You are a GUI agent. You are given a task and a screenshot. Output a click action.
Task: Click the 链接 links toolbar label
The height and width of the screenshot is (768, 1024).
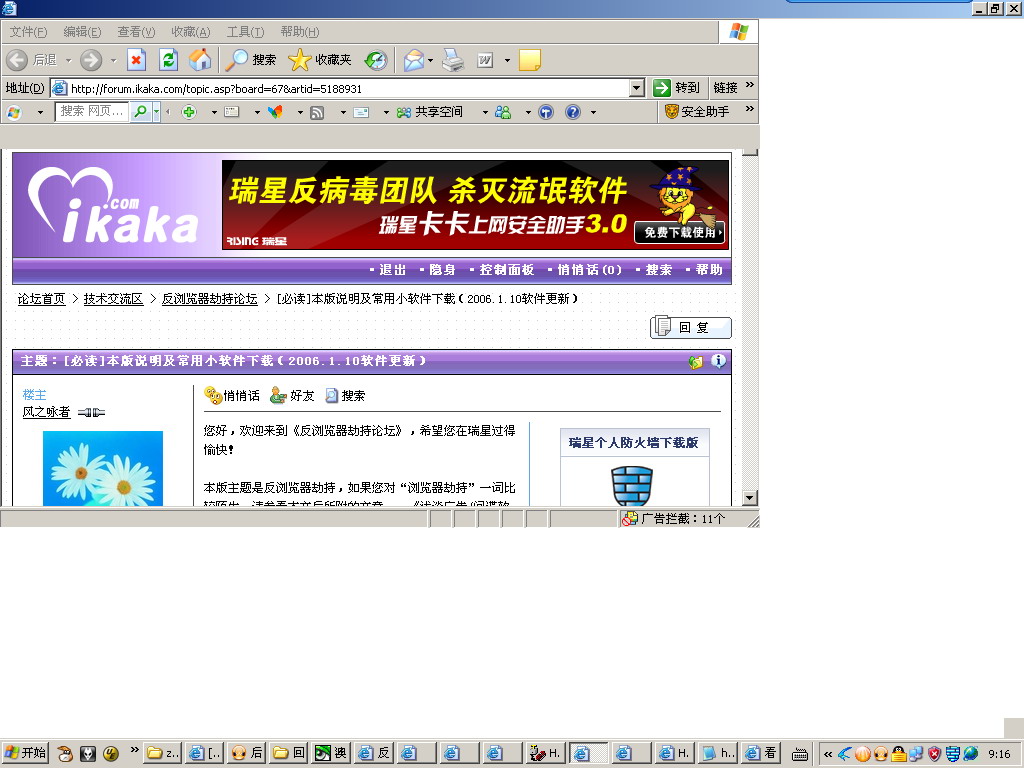point(725,88)
